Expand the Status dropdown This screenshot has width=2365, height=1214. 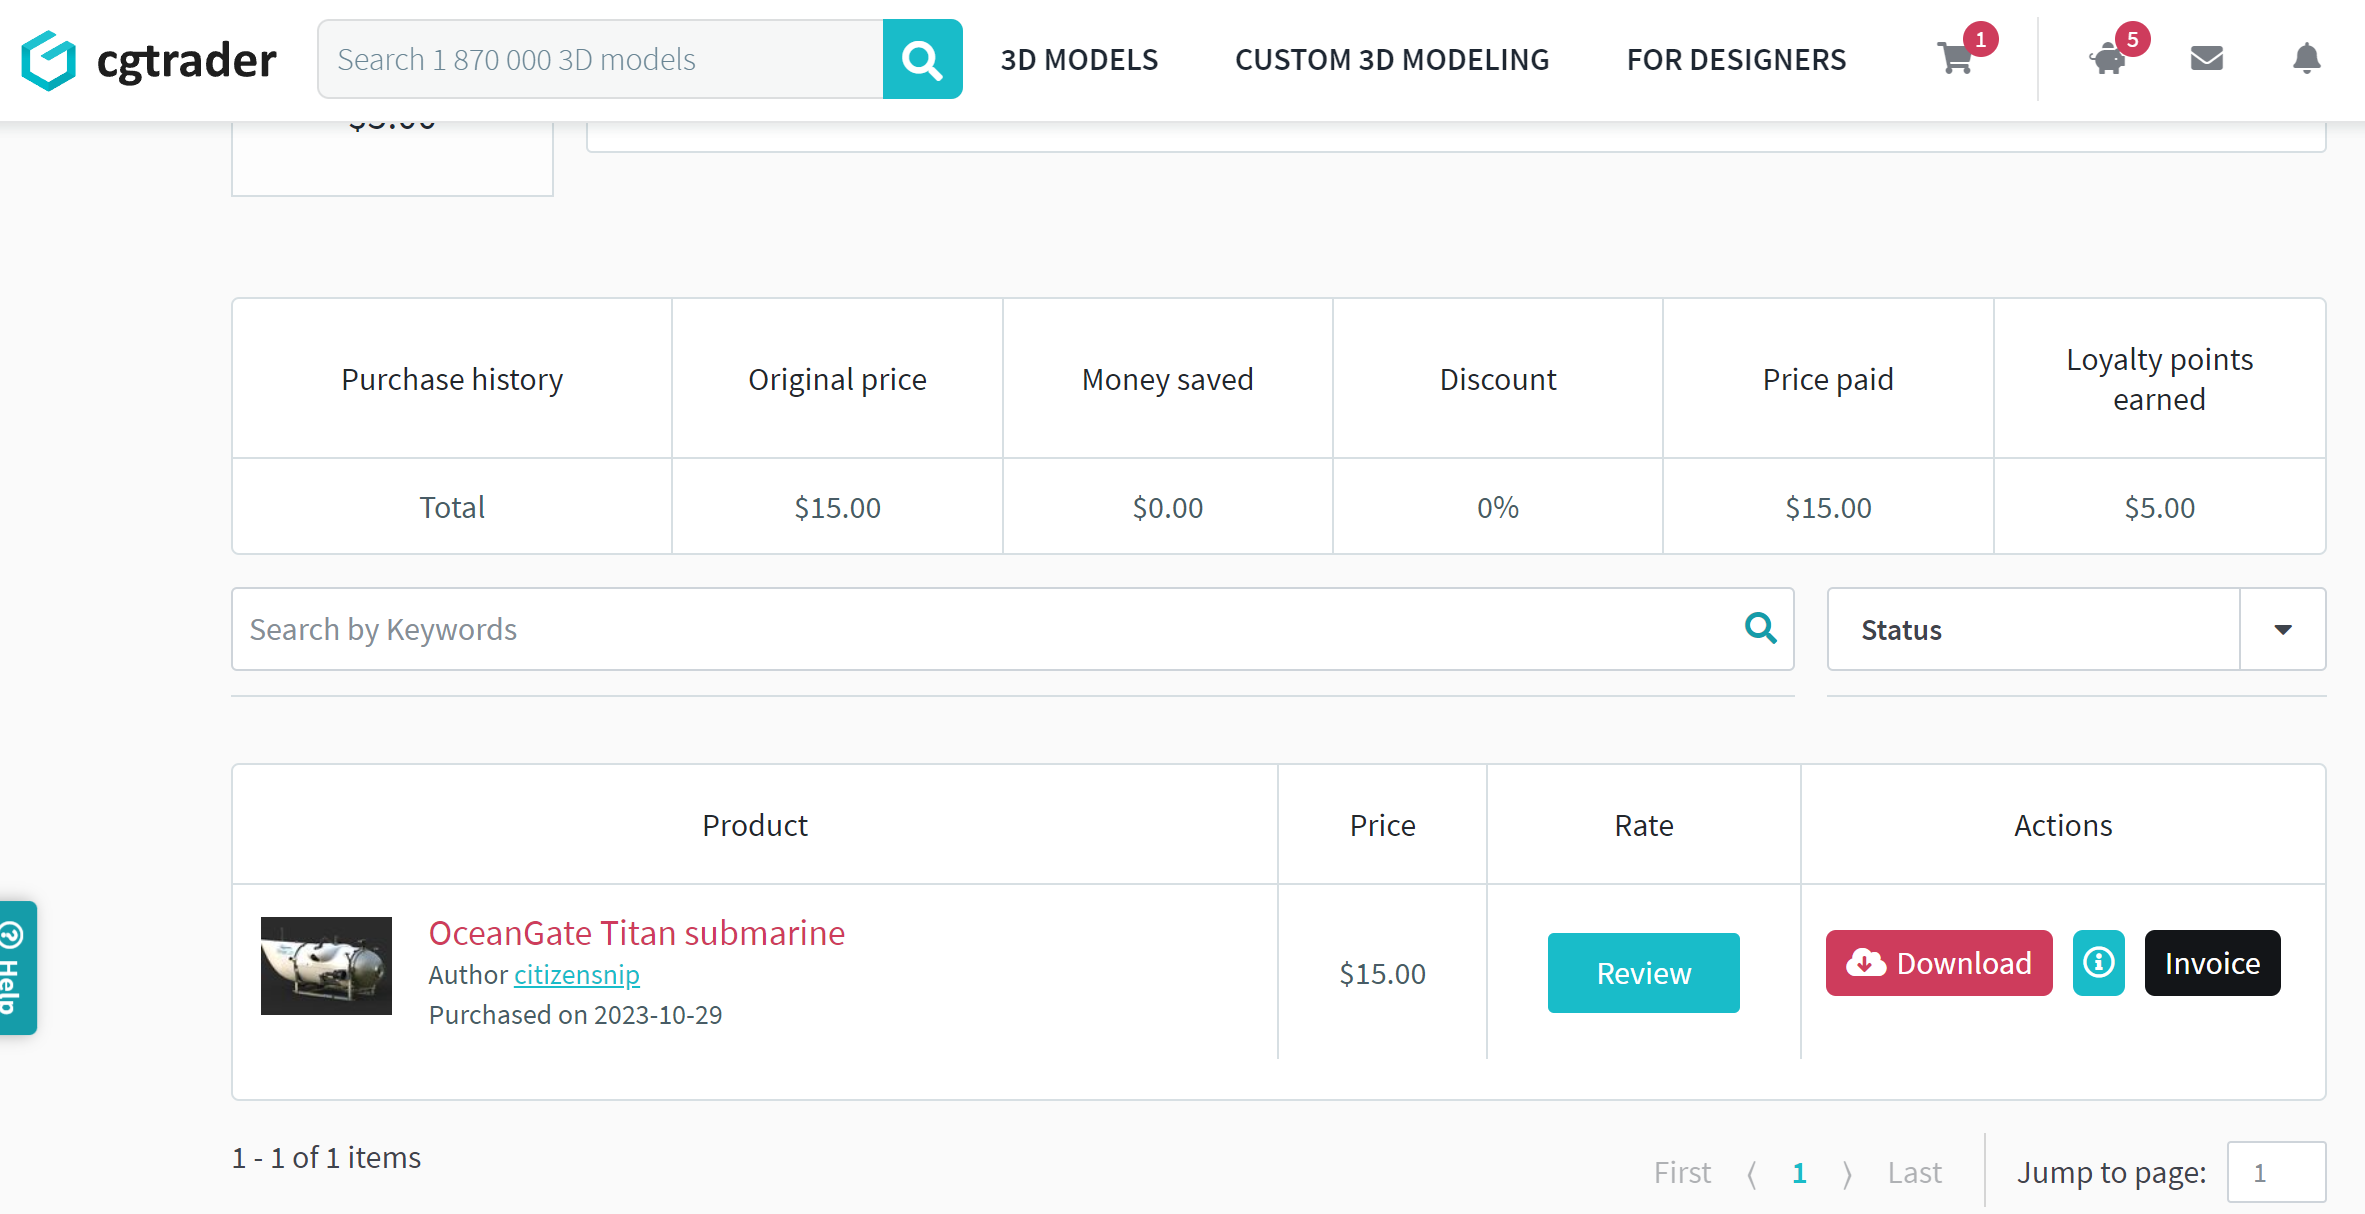pyautogui.click(x=2076, y=629)
